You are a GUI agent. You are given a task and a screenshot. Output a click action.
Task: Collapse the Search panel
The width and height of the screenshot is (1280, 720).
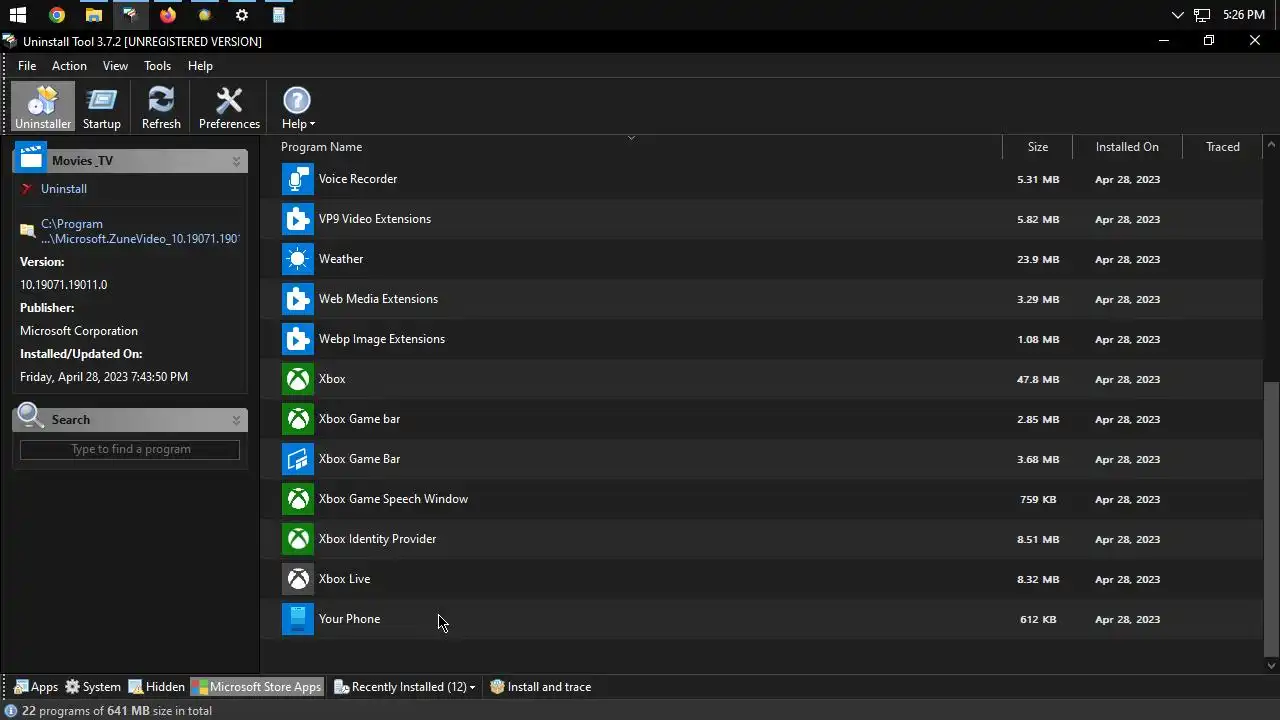click(x=237, y=420)
